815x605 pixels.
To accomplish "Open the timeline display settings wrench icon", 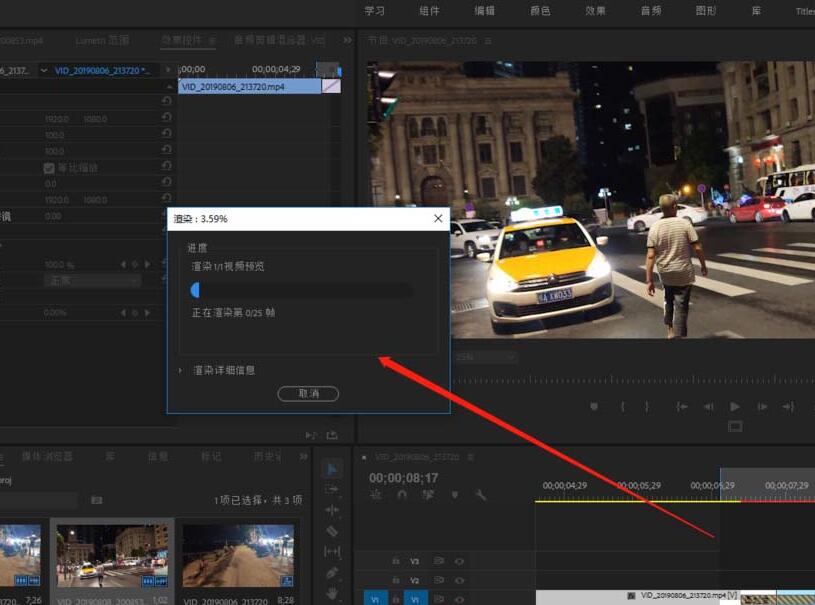I will (479, 494).
